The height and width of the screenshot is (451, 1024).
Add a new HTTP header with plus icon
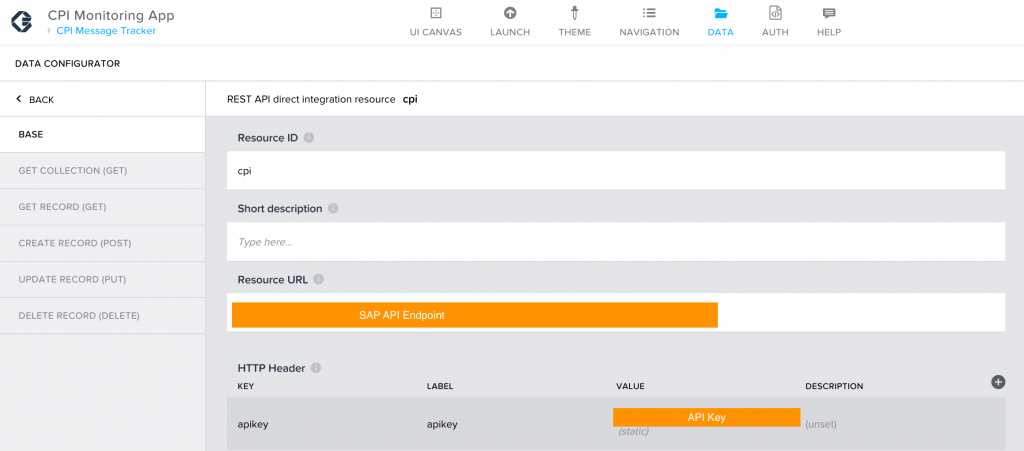pyautogui.click(x=998, y=382)
